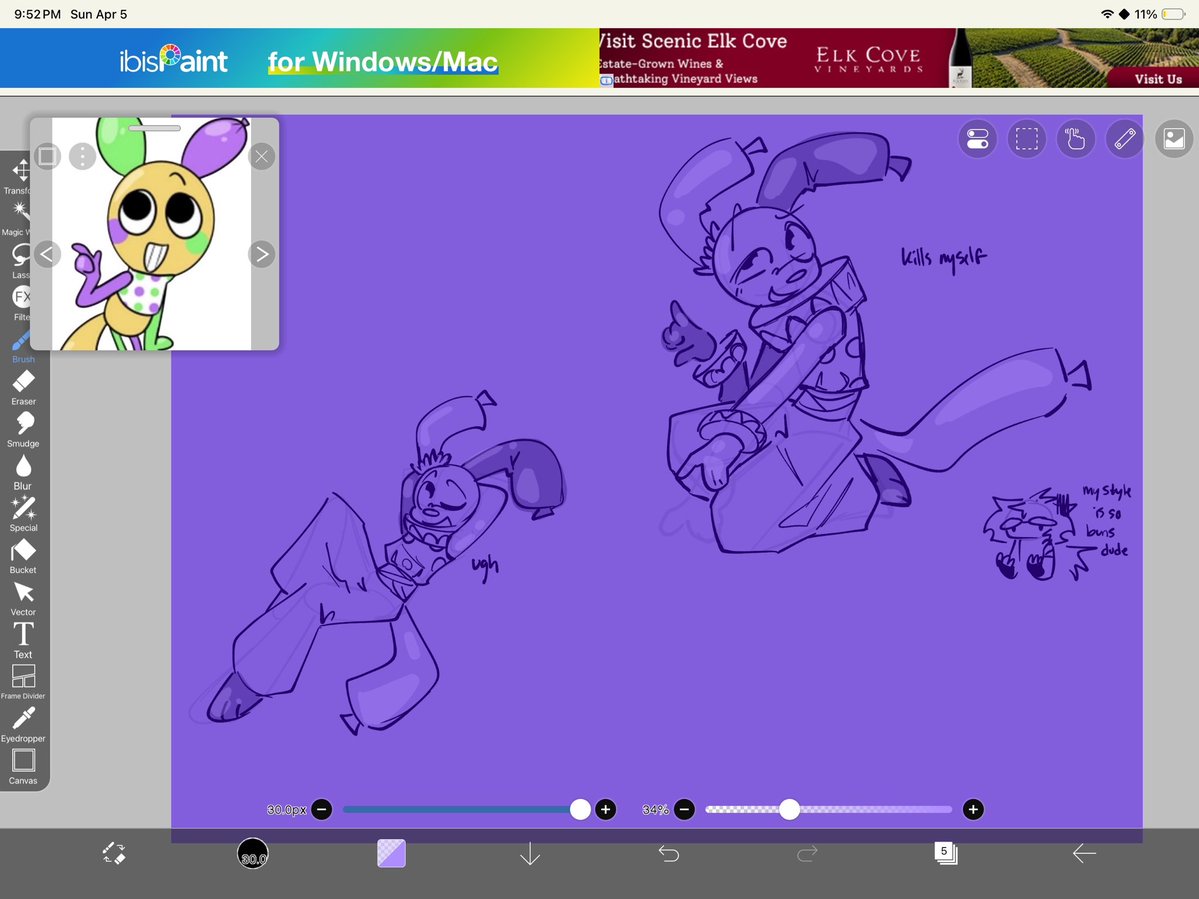Decrease opacity with minus button

pyautogui.click(x=684, y=809)
